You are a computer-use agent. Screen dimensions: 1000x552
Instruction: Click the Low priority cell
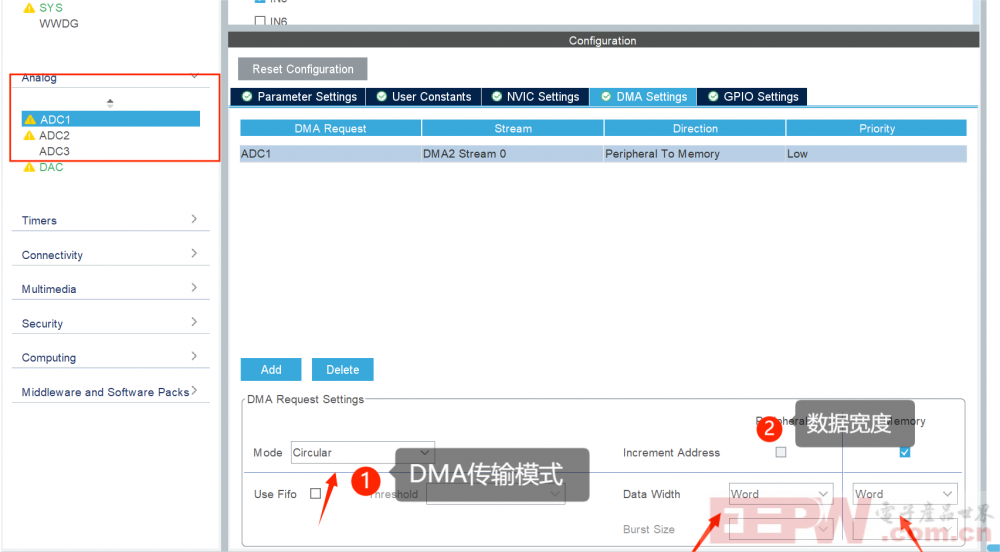coord(877,154)
